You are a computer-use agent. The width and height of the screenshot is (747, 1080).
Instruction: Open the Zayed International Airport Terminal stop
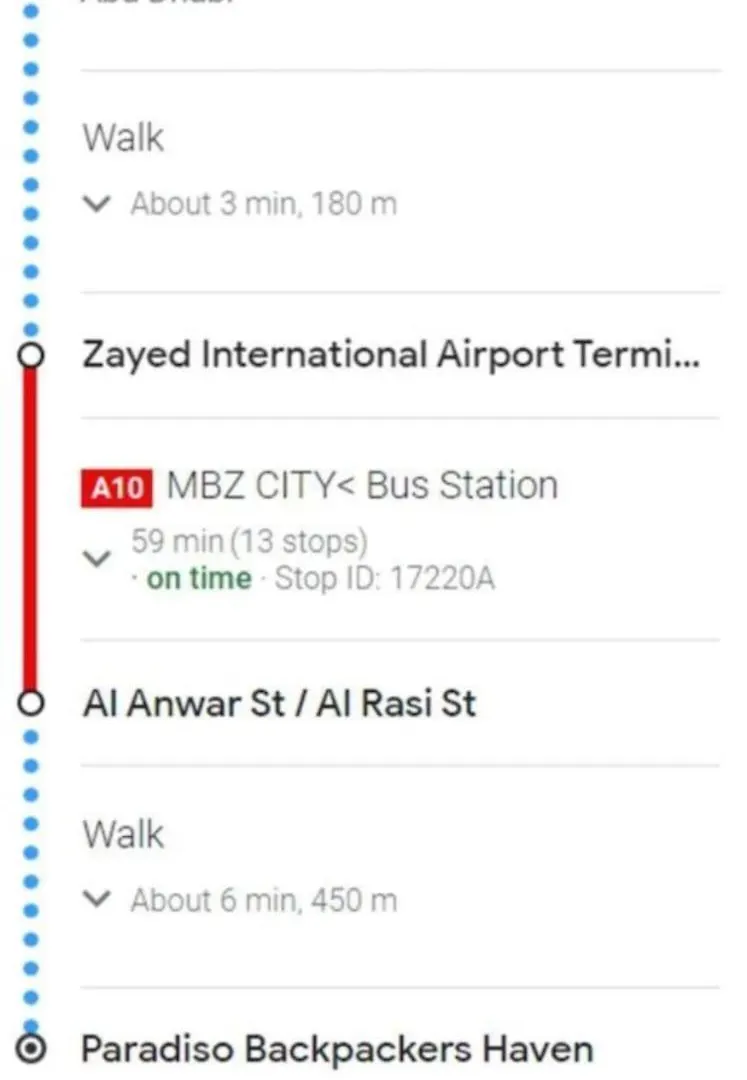391,355
